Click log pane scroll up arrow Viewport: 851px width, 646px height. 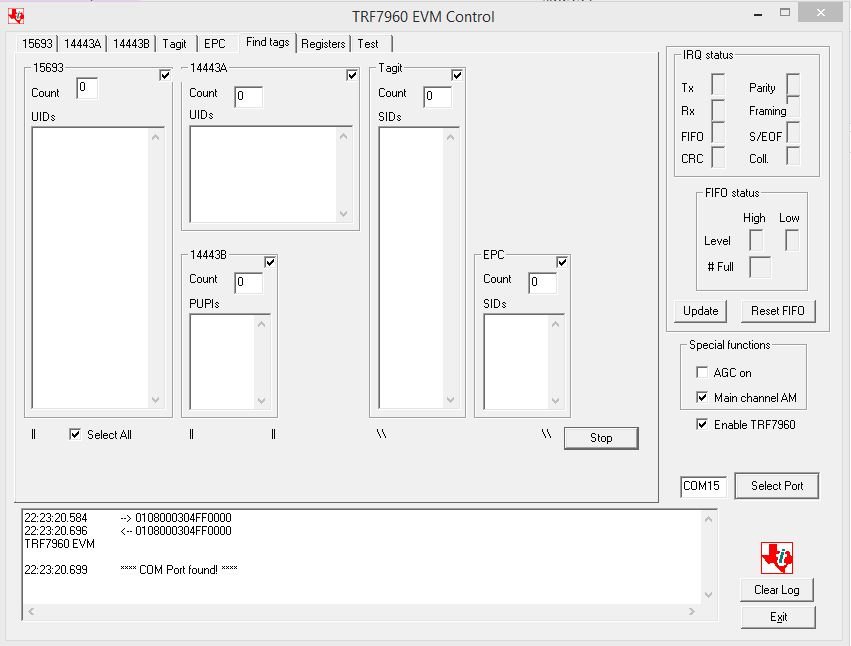point(708,519)
